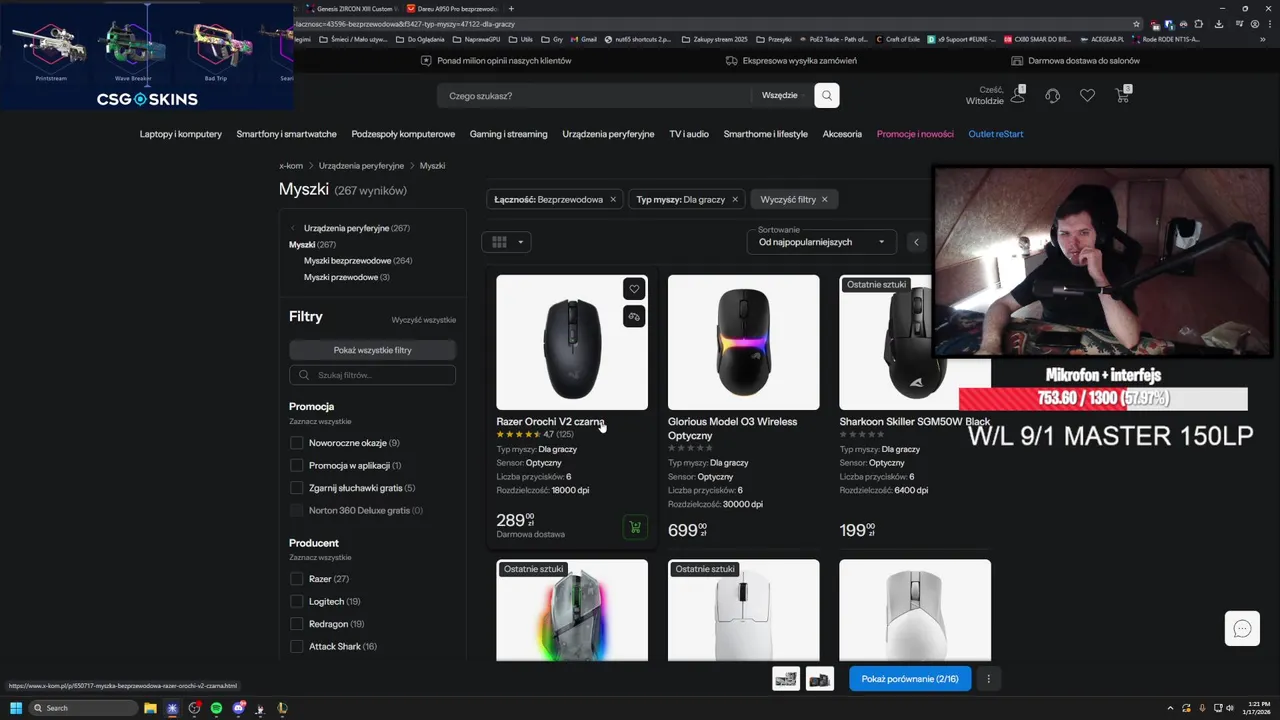
Task: Tick the Redragon producer checkbox
Action: [x=296, y=624]
